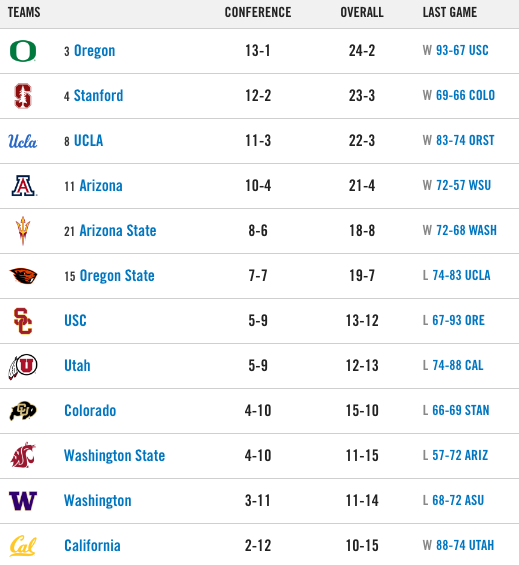Open the Arizona State team link

tap(118, 231)
